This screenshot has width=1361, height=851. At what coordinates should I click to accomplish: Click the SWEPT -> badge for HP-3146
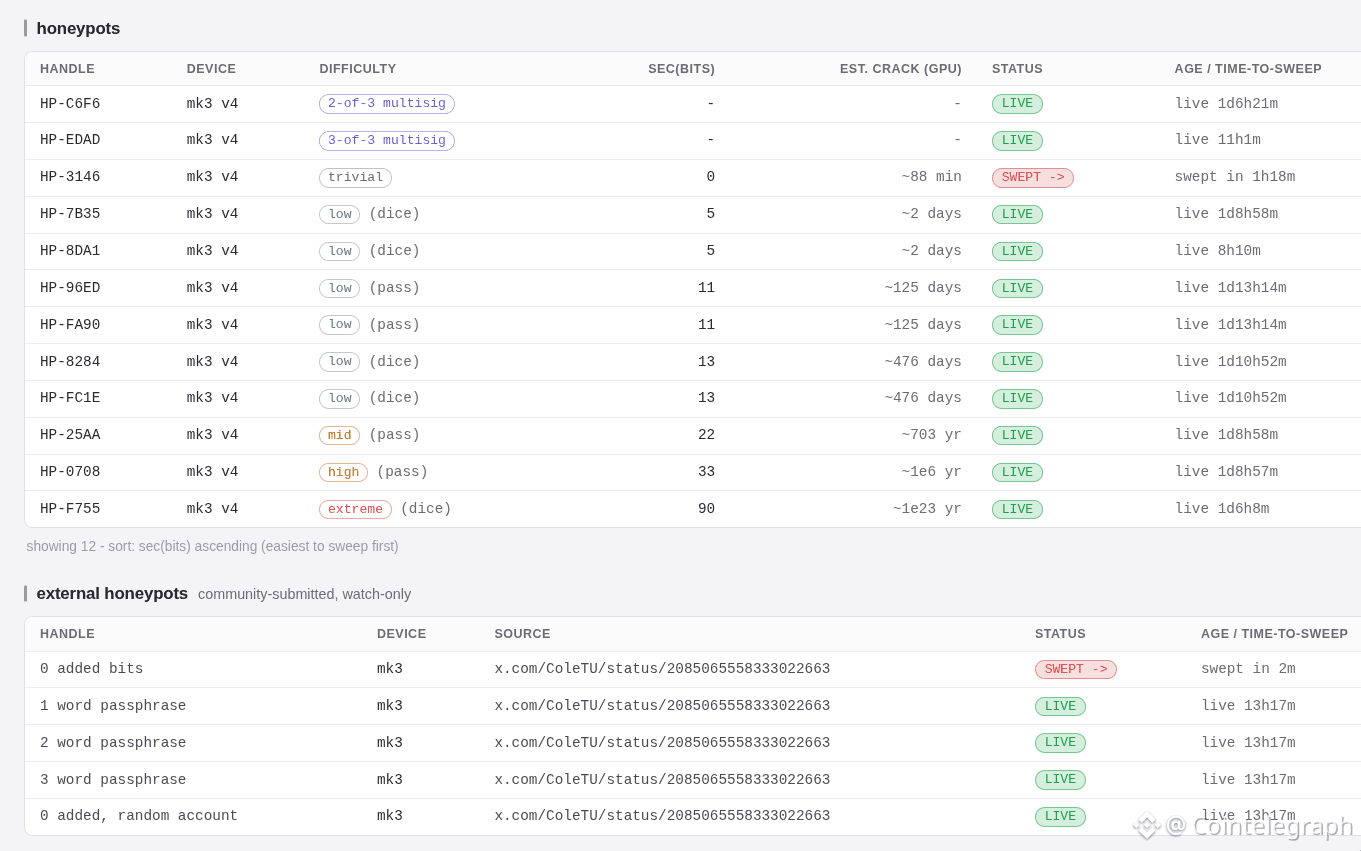(1032, 178)
